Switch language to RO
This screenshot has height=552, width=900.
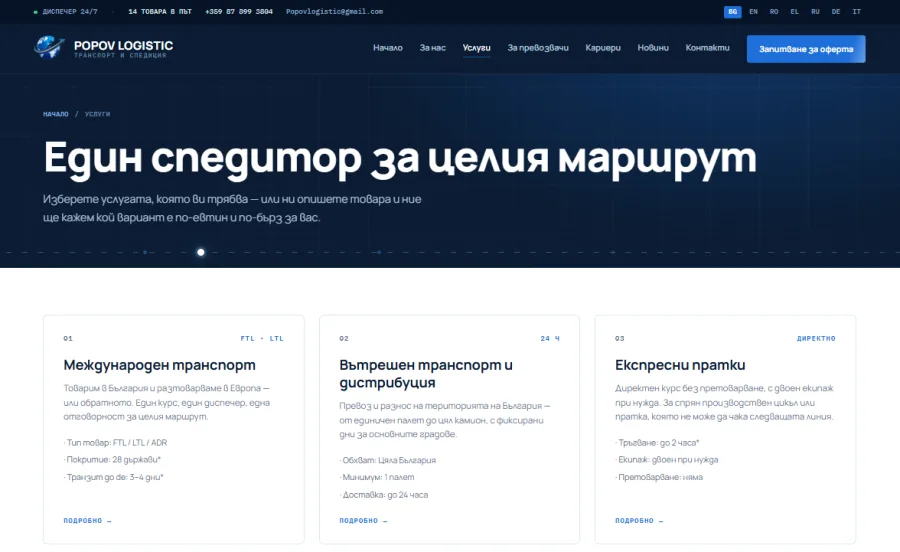click(x=774, y=11)
